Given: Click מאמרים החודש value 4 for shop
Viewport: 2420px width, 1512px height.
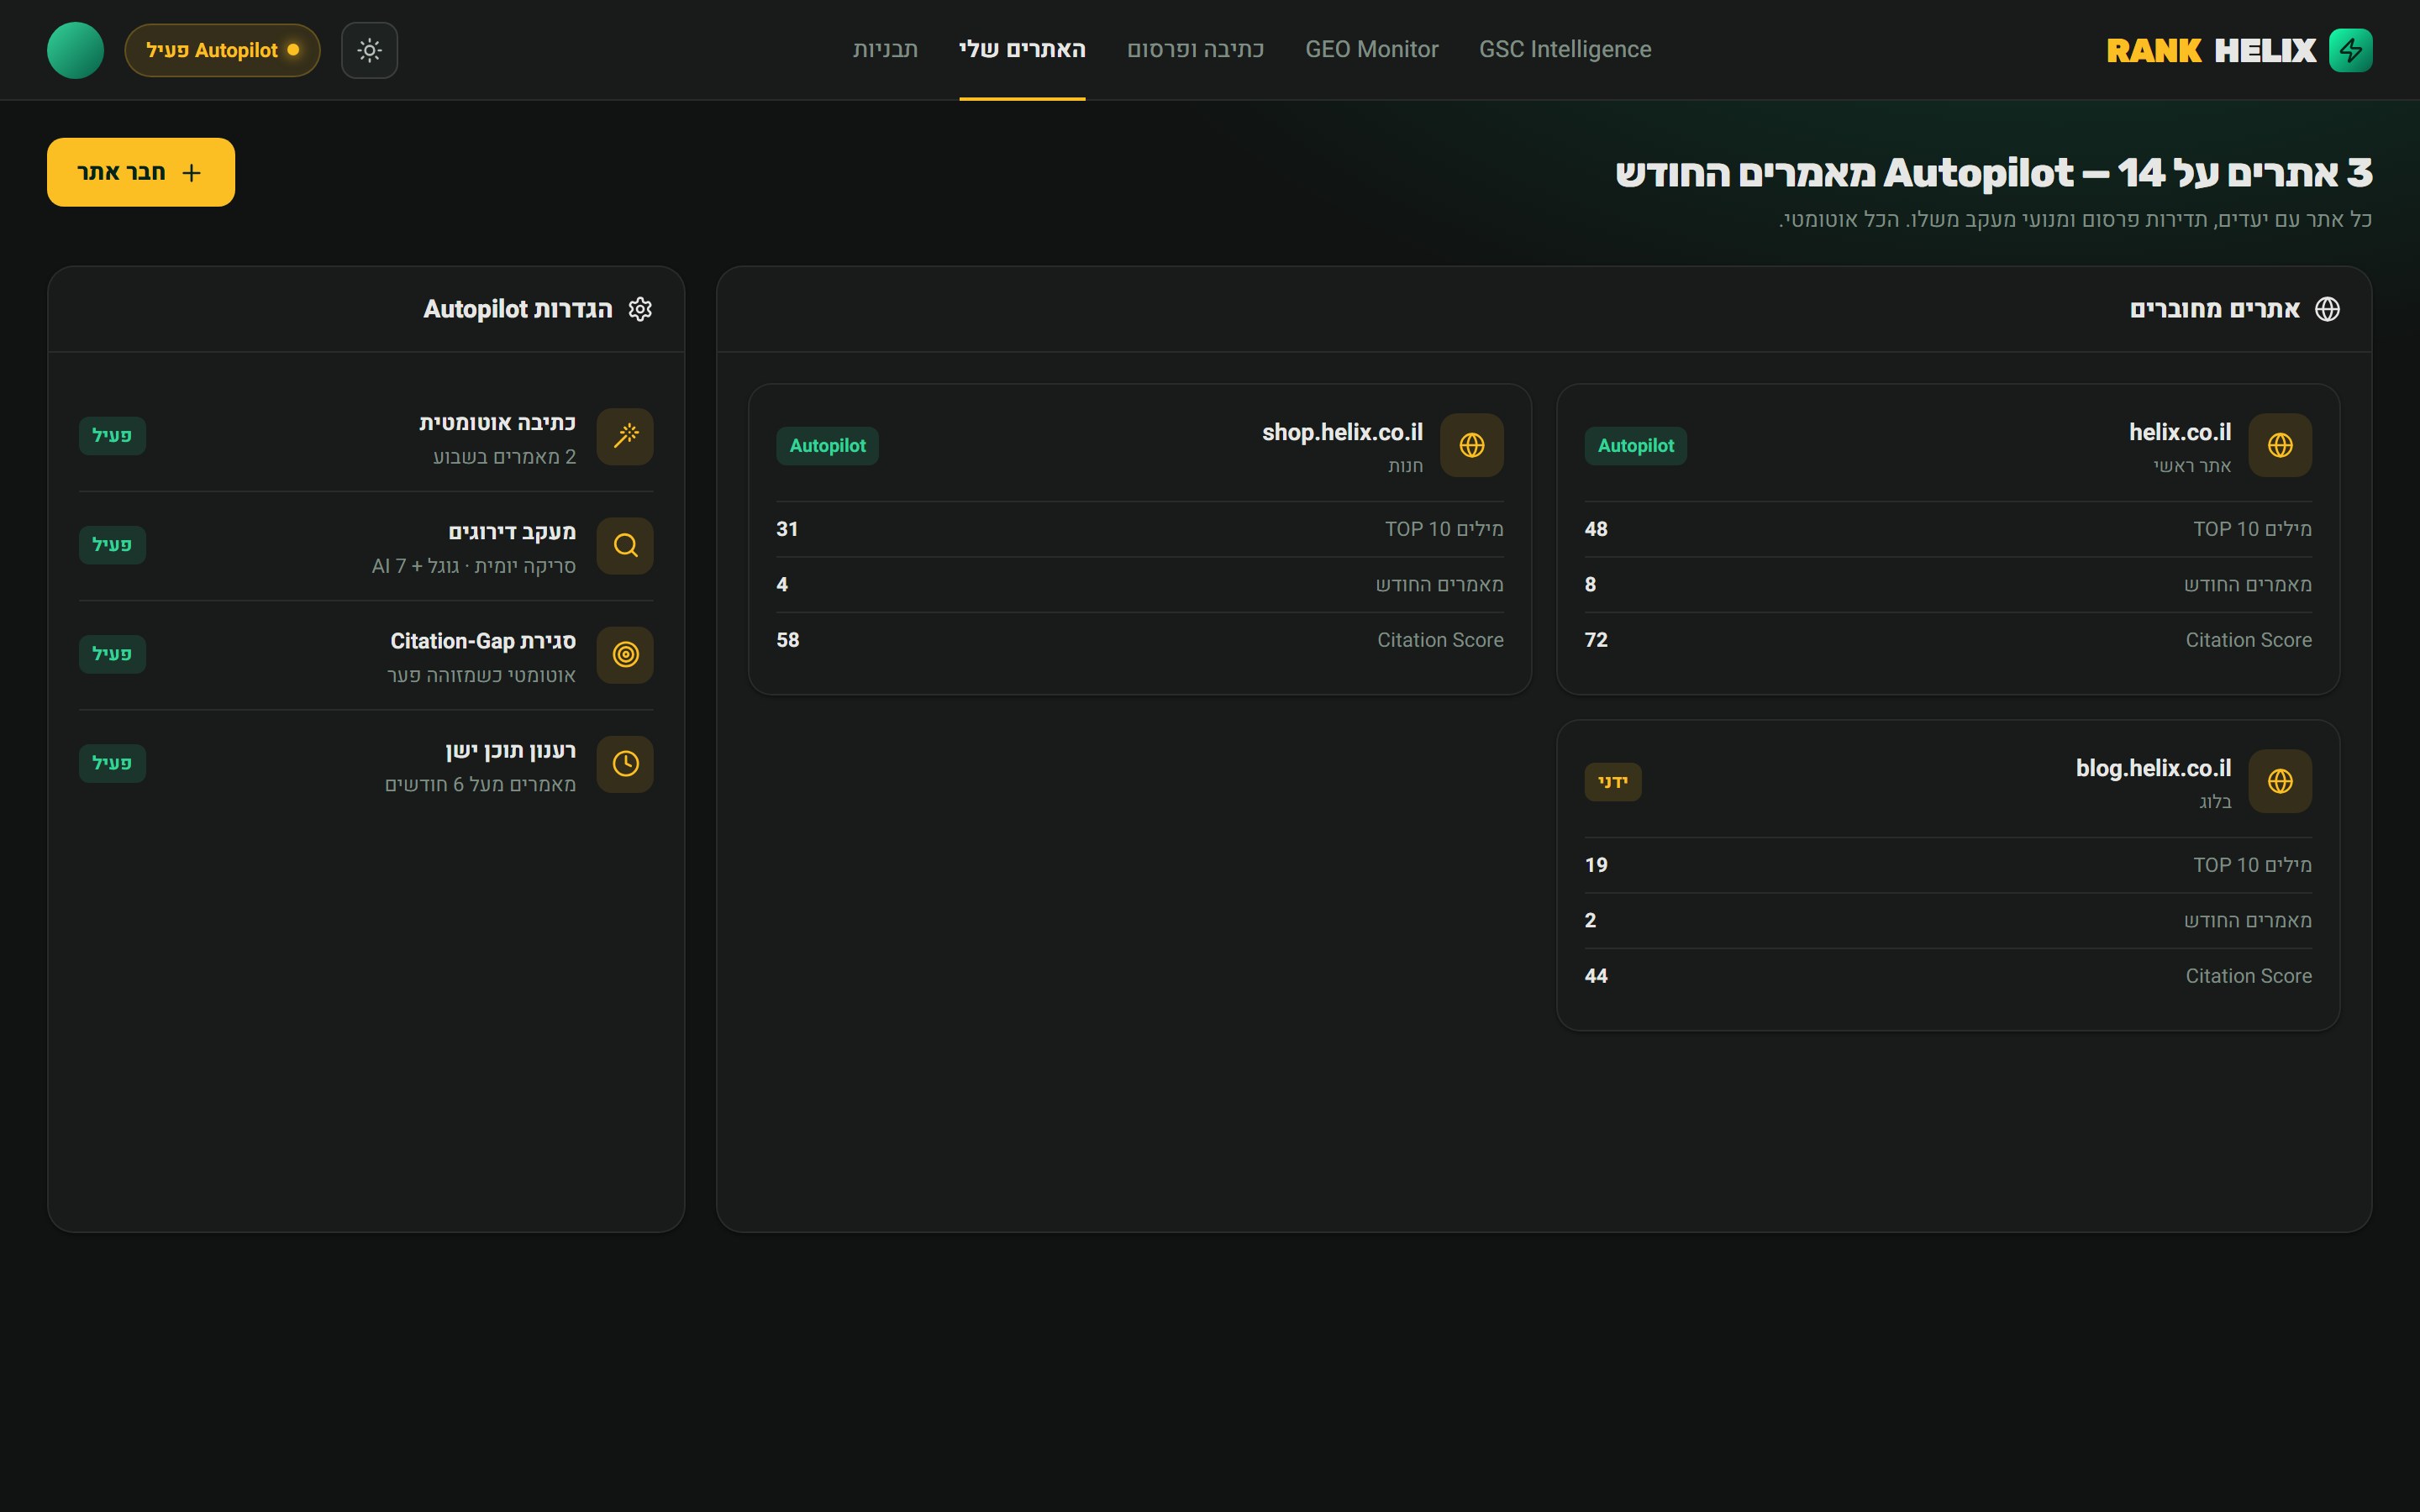Looking at the screenshot, I should [x=782, y=584].
